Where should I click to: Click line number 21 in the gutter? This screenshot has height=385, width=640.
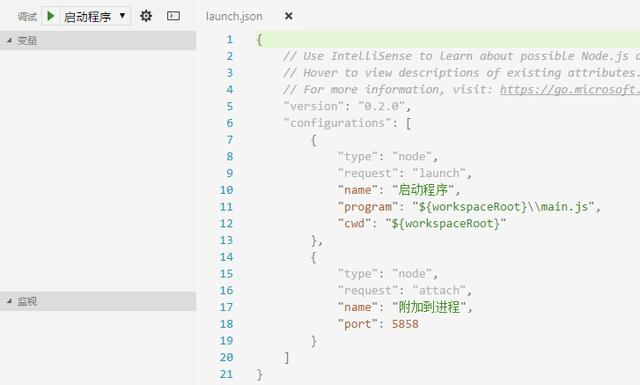(x=226, y=374)
